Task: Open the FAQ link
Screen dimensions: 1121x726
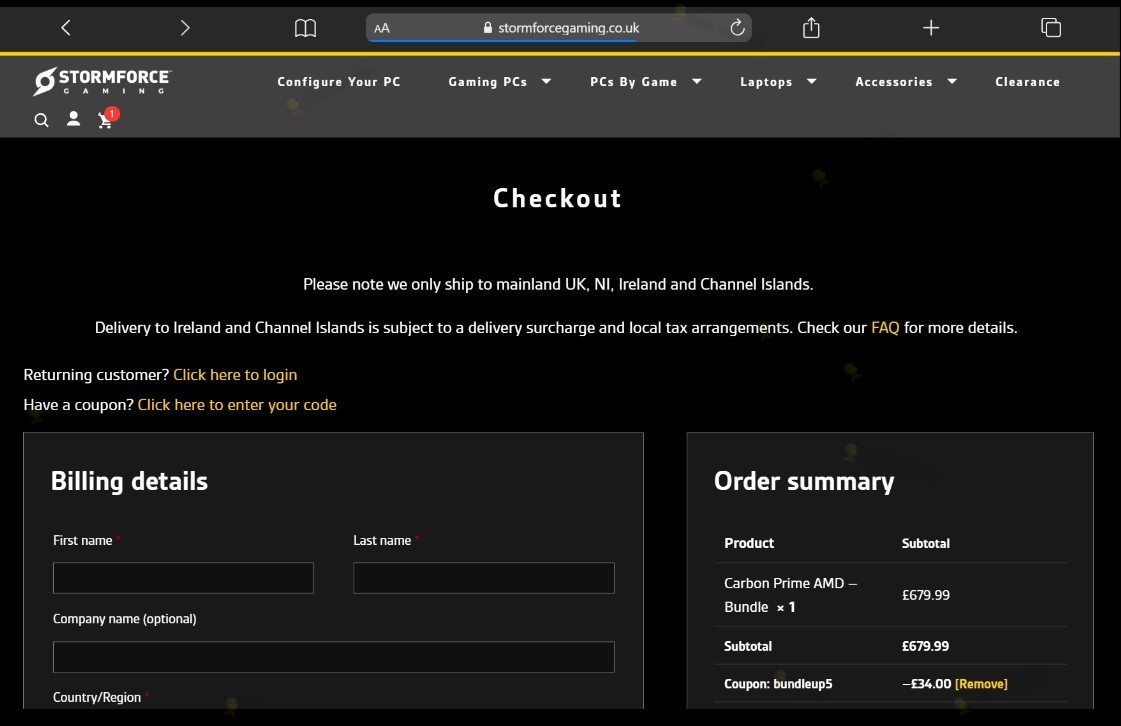Action: point(884,328)
